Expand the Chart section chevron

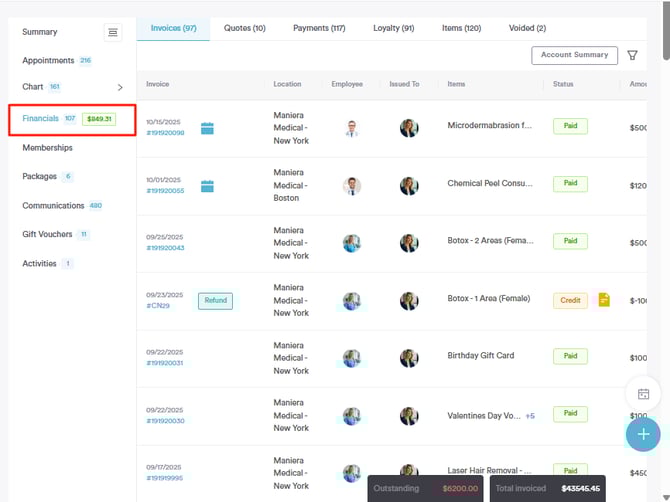click(x=120, y=88)
